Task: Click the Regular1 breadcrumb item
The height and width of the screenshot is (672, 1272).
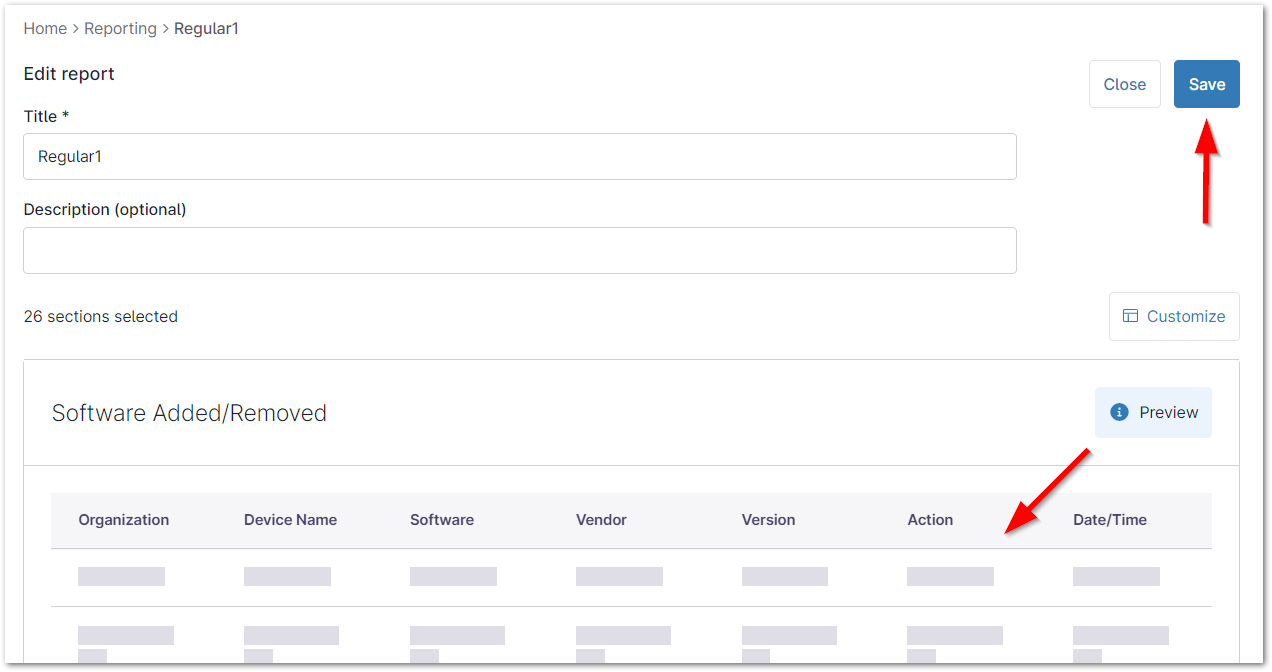Action: [206, 28]
